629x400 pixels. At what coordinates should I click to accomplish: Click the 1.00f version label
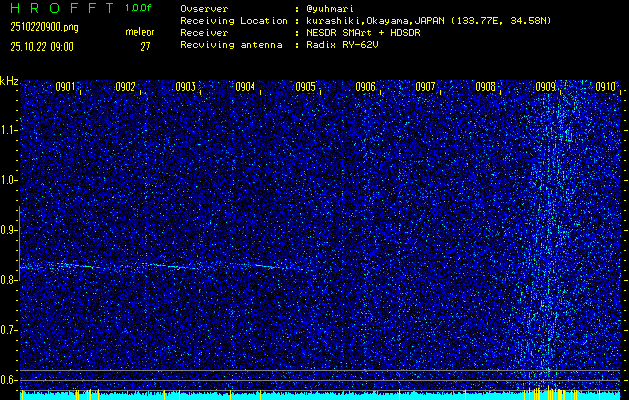[x=139, y=8]
